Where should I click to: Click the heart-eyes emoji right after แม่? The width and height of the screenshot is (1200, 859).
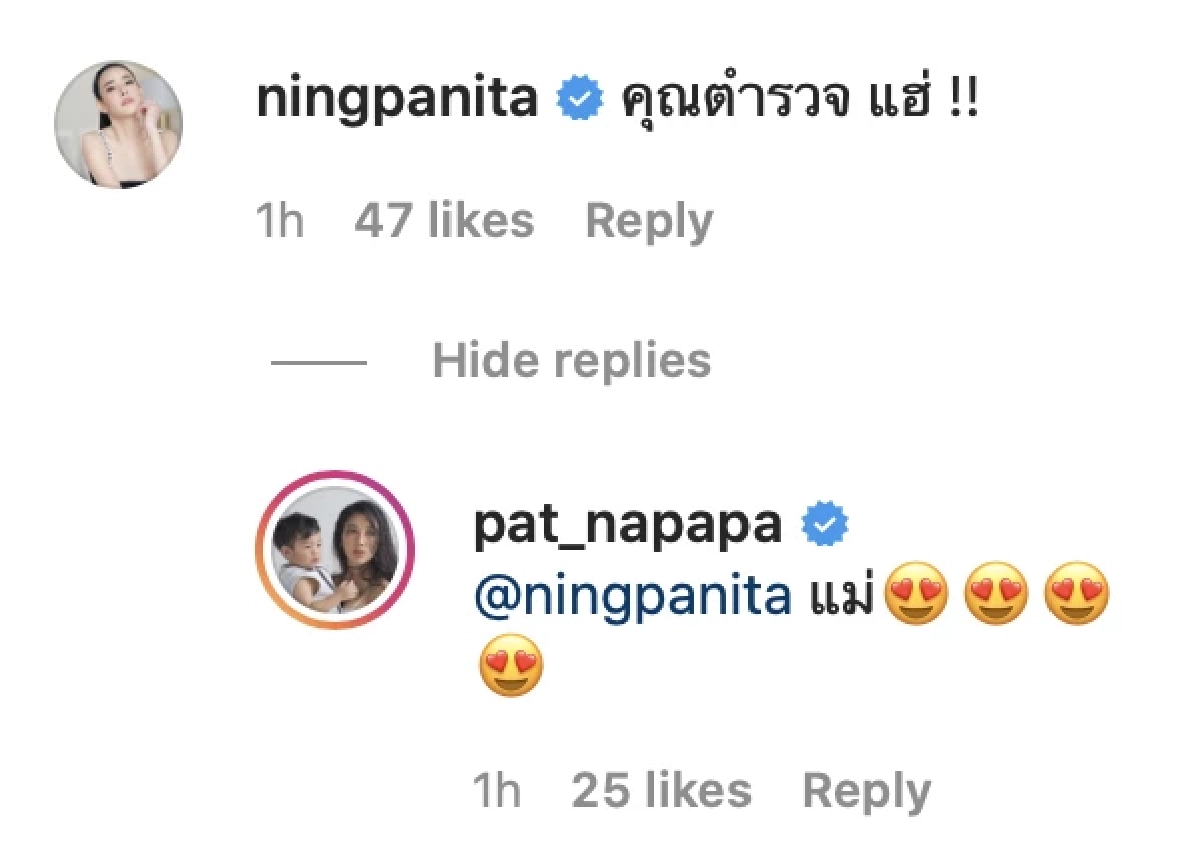click(919, 594)
